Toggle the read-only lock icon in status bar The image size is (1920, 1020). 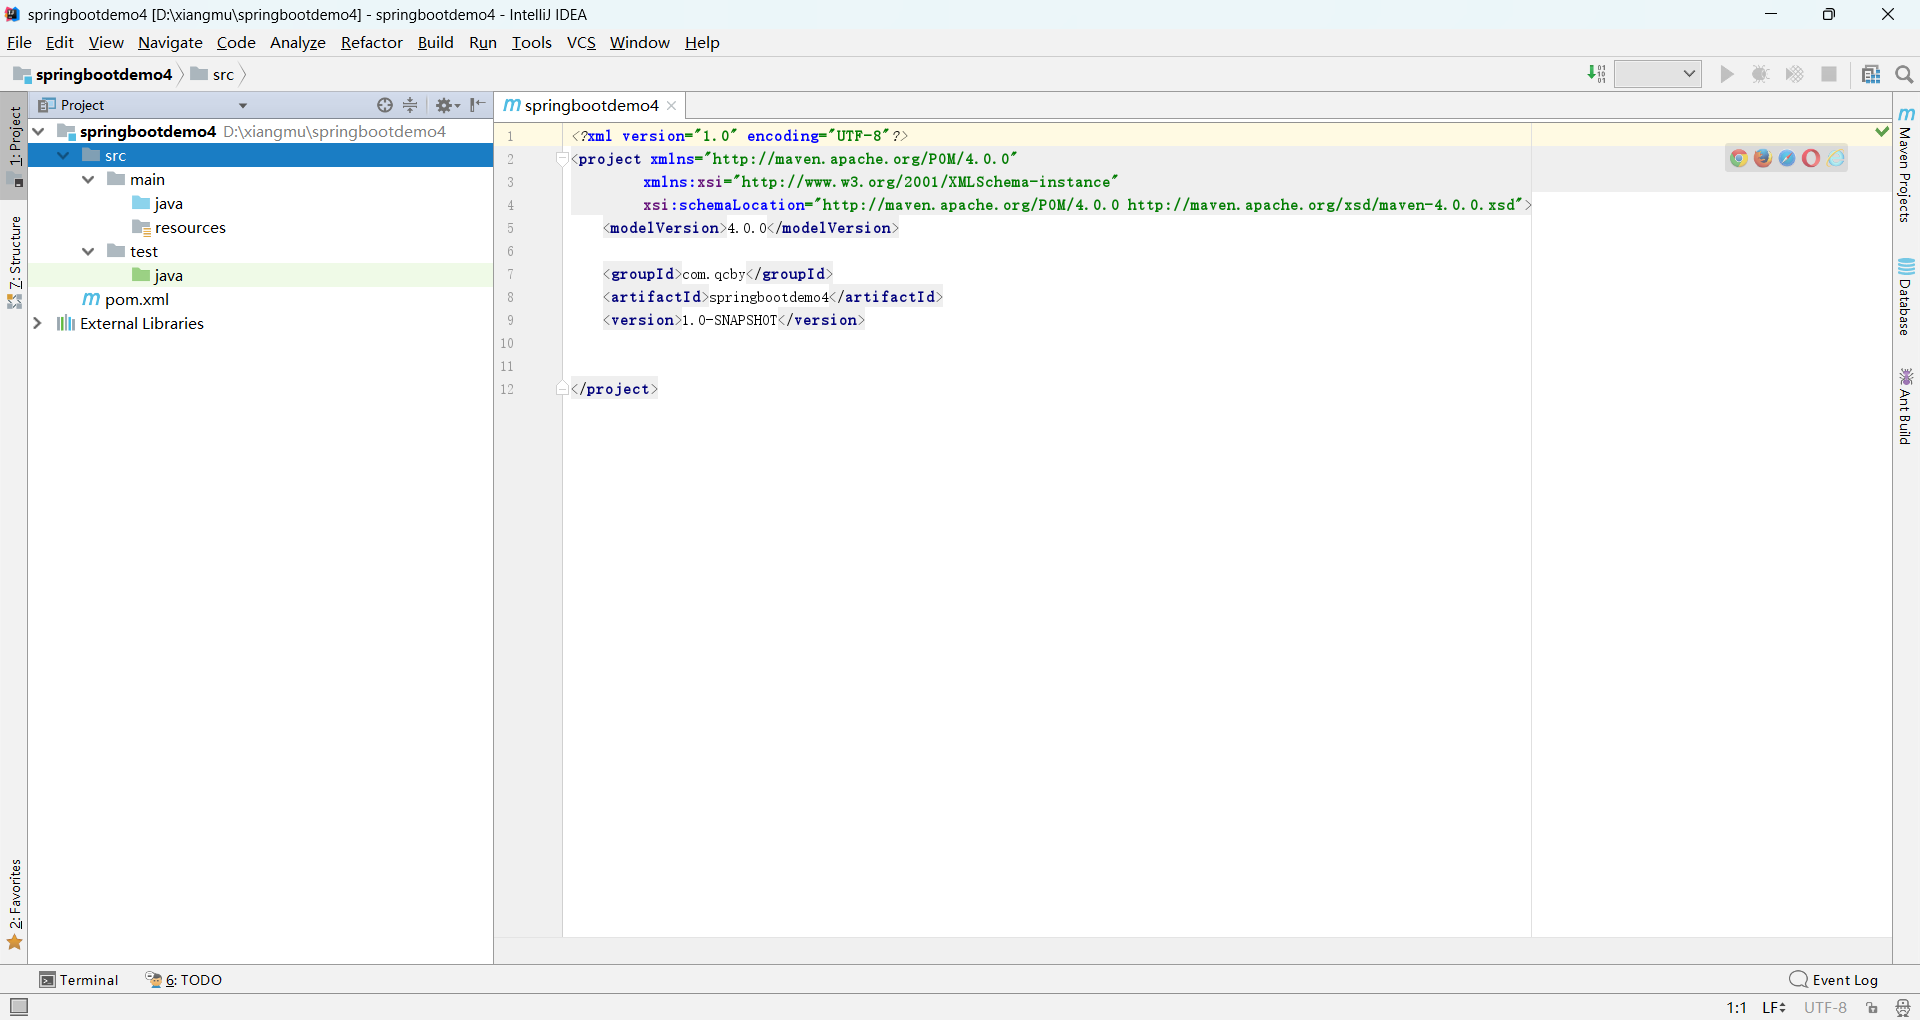[1872, 1008]
